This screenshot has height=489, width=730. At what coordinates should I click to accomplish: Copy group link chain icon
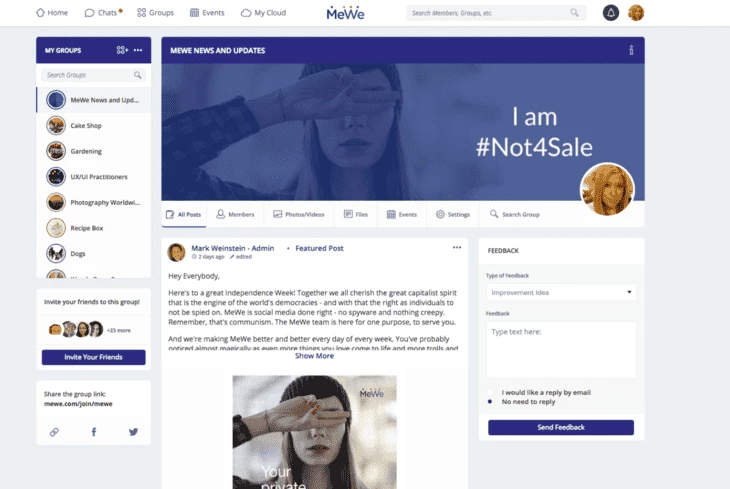(x=54, y=432)
